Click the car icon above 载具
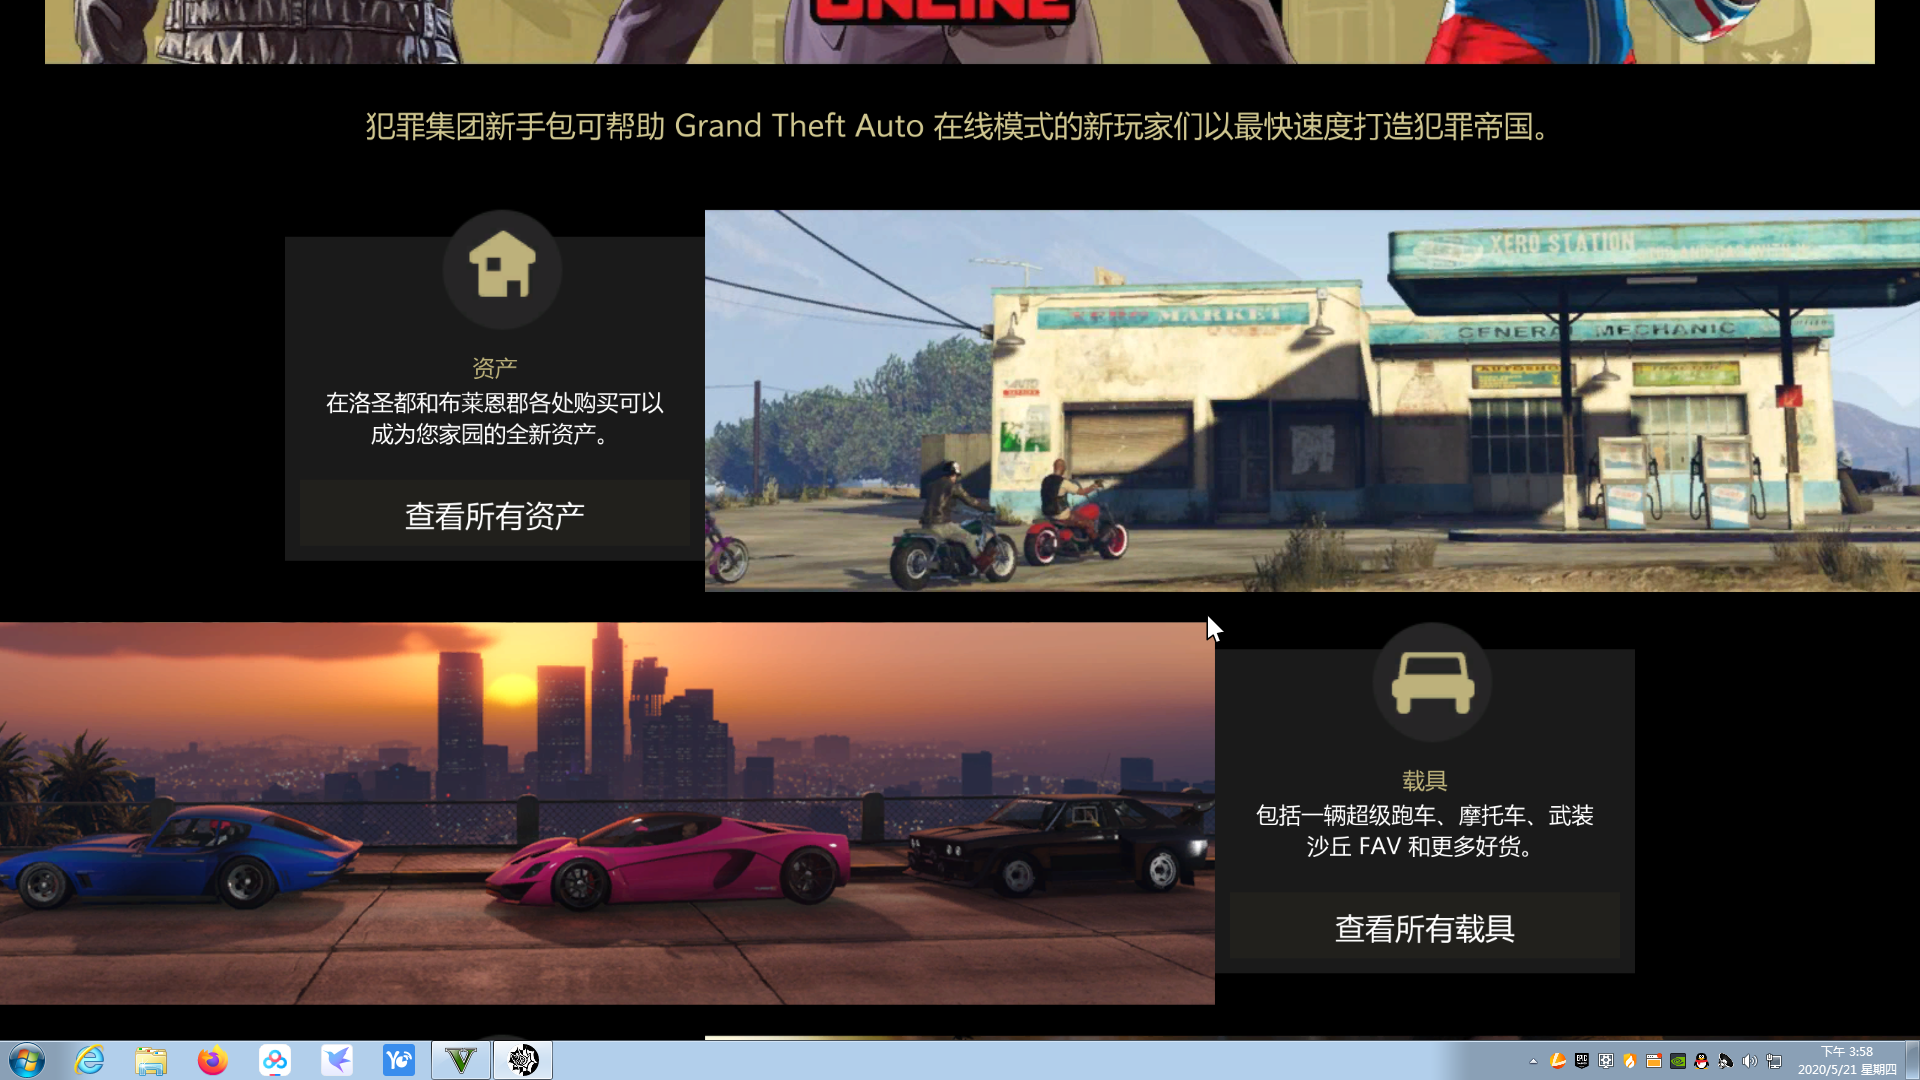The width and height of the screenshot is (1920, 1080). [1432, 682]
